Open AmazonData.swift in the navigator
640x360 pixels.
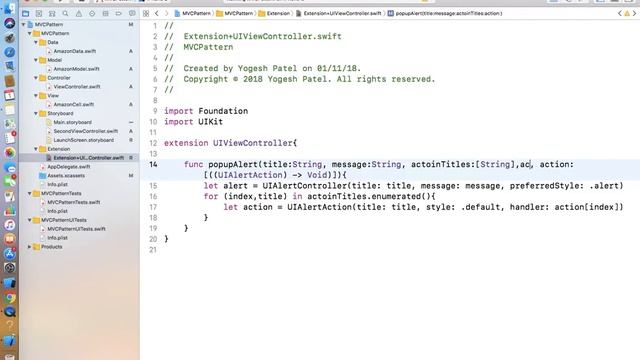[x=75, y=51]
